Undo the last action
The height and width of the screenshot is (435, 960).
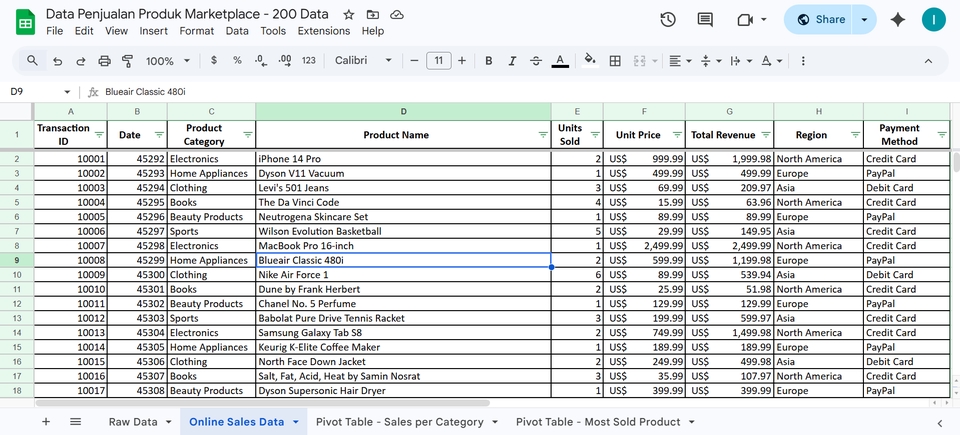[58, 61]
